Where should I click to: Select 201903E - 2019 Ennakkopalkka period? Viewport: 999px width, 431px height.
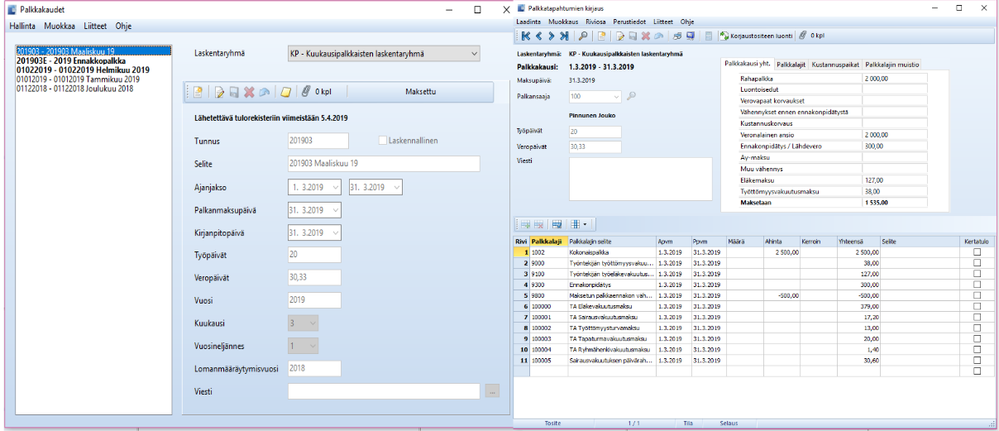(71, 61)
